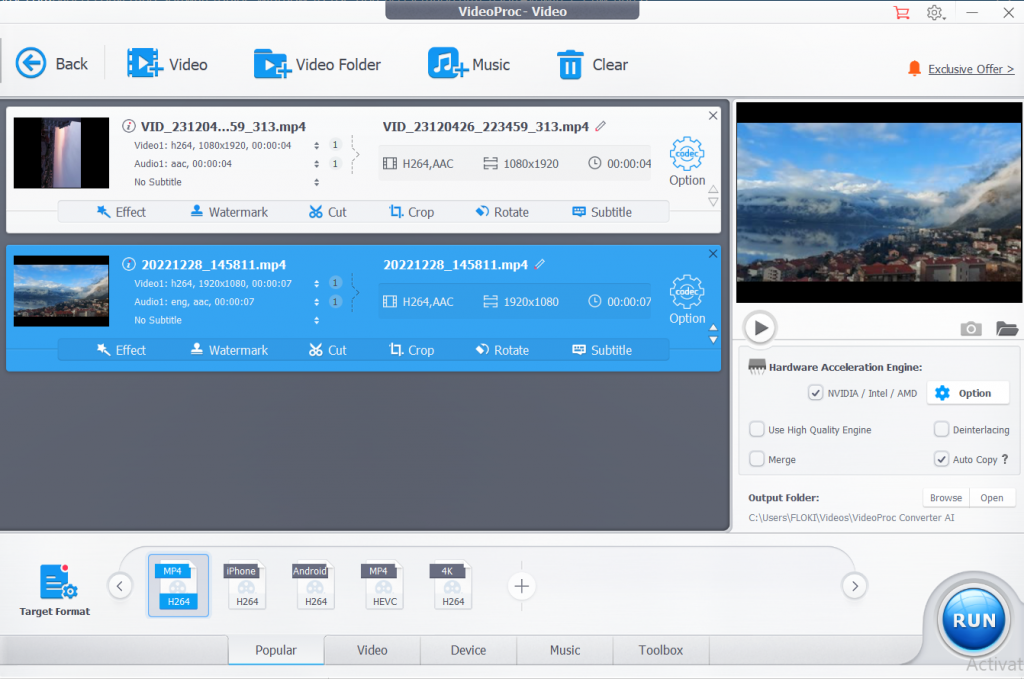Click Browse for the output folder
The height and width of the screenshot is (679, 1024).
pyautogui.click(x=945, y=497)
